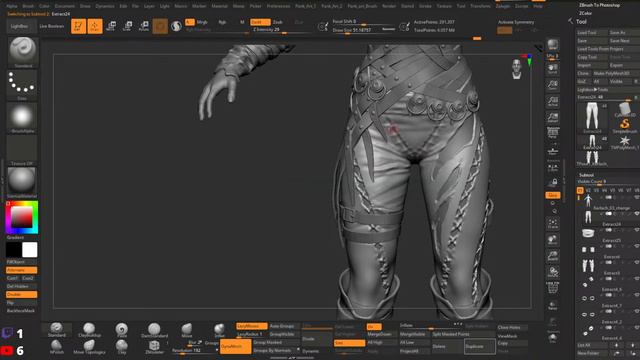This screenshot has width=640, height=360.
Task: Click the sculptris pro sphere icon
Action: point(176,26)
